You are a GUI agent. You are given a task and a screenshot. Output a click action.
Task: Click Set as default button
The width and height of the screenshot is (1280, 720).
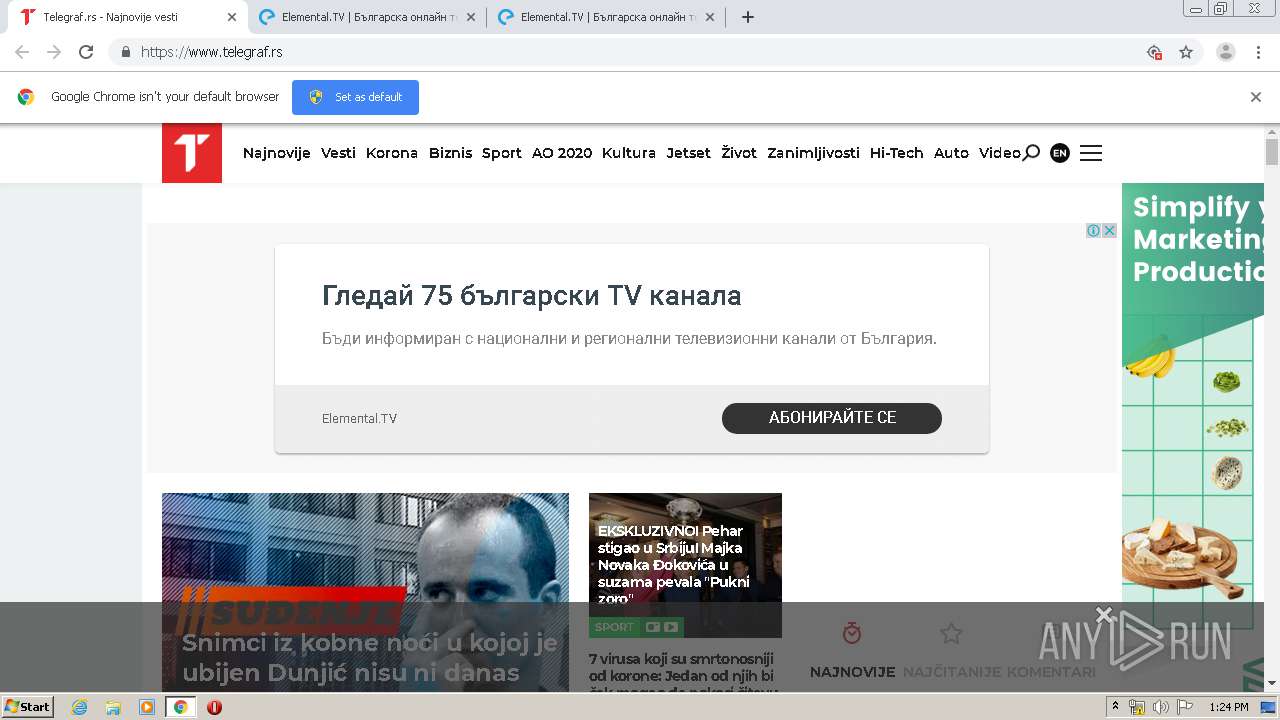pos(355,97)
